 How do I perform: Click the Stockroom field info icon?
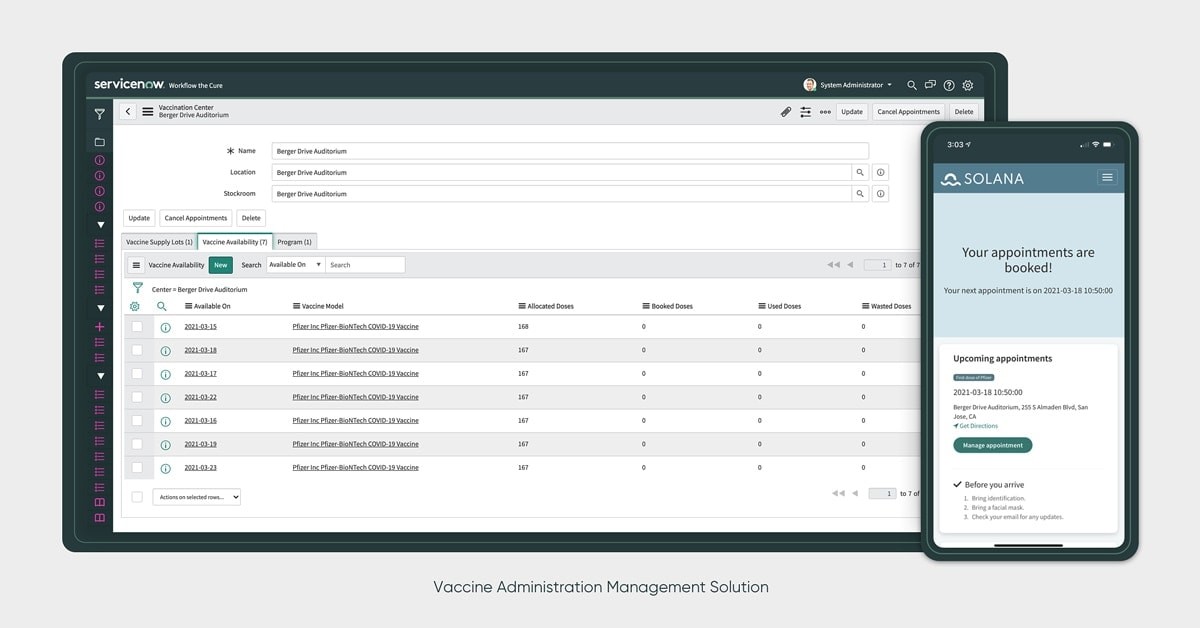(880, 194)
